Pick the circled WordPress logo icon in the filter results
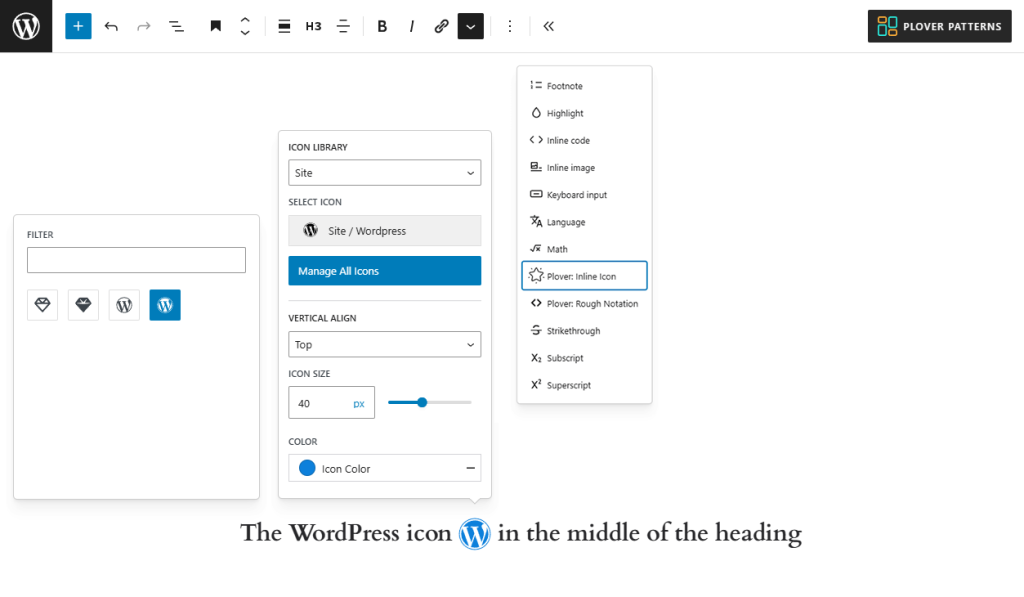 124,305
